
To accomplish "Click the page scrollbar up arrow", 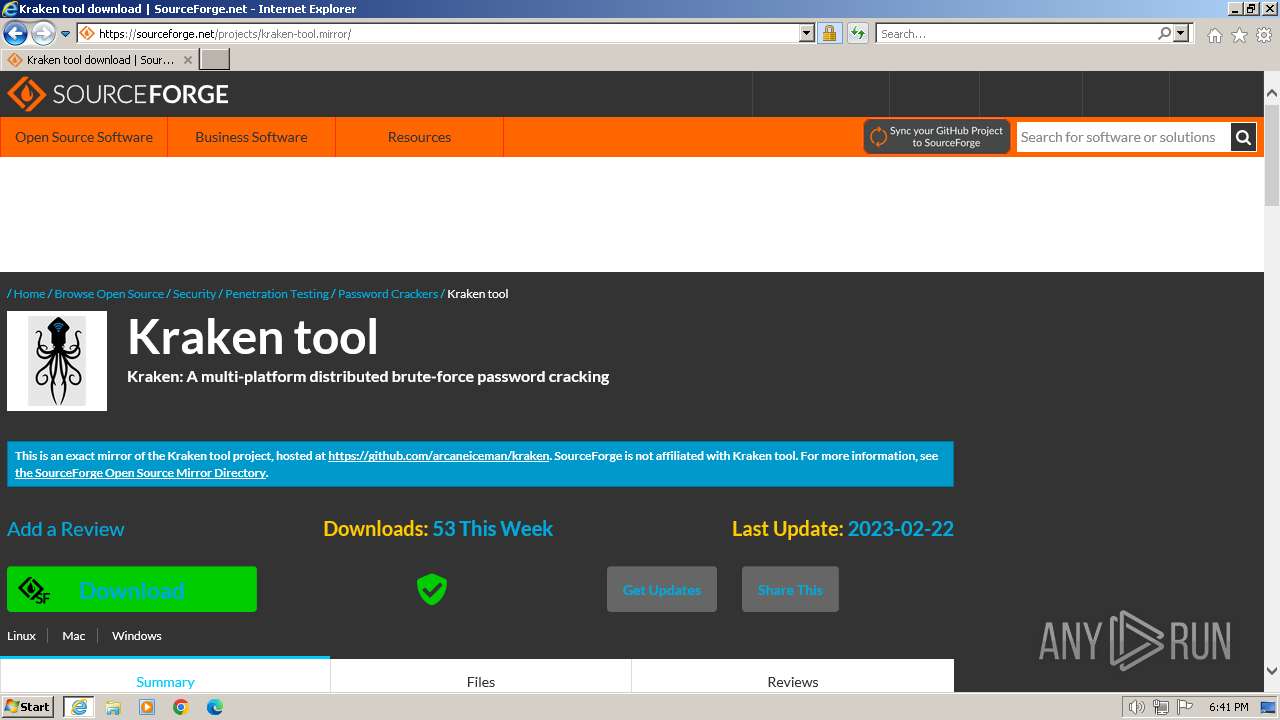I will (1272, 94).
